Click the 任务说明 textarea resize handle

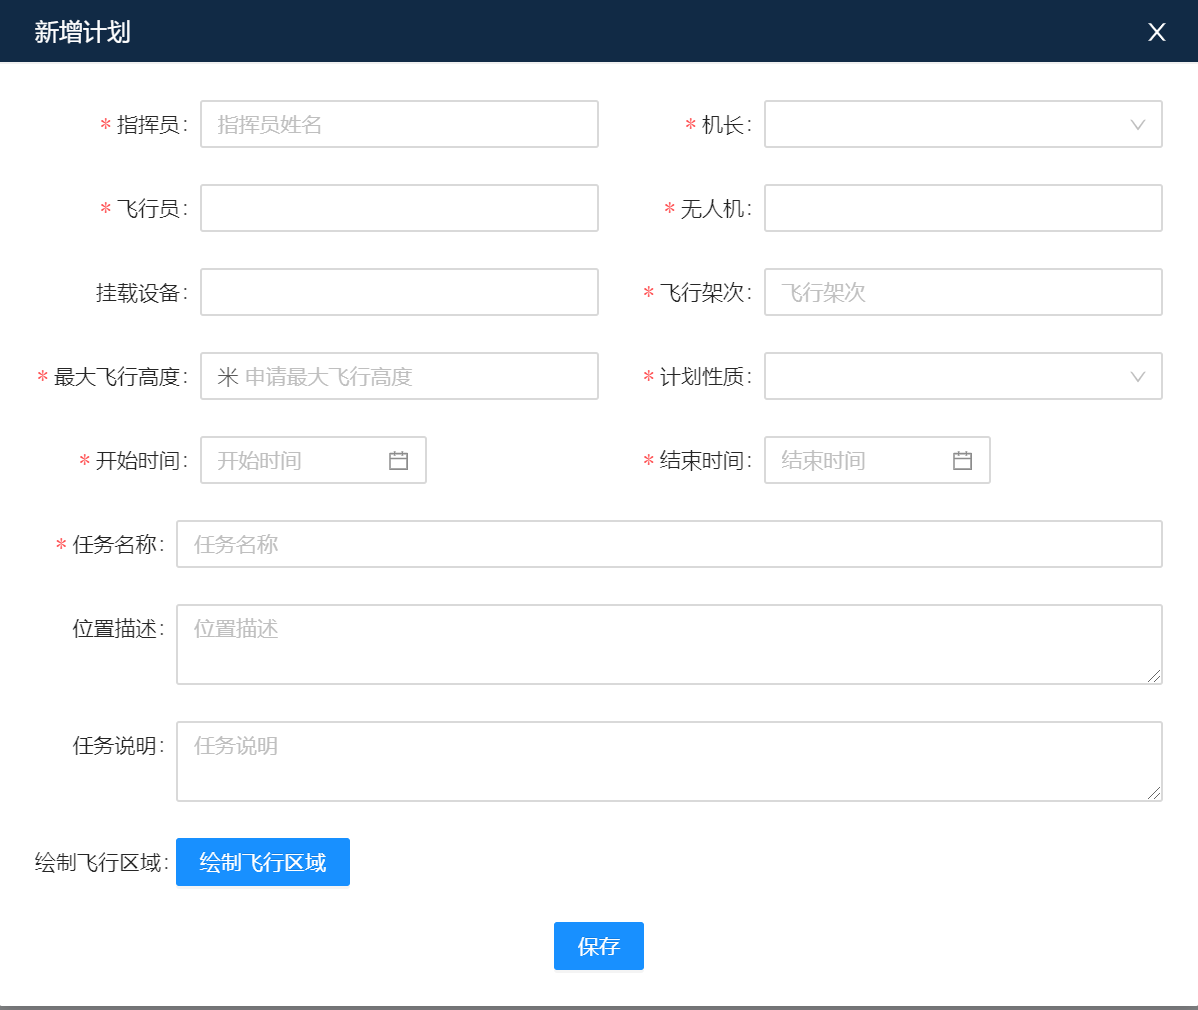(1154, 794)
